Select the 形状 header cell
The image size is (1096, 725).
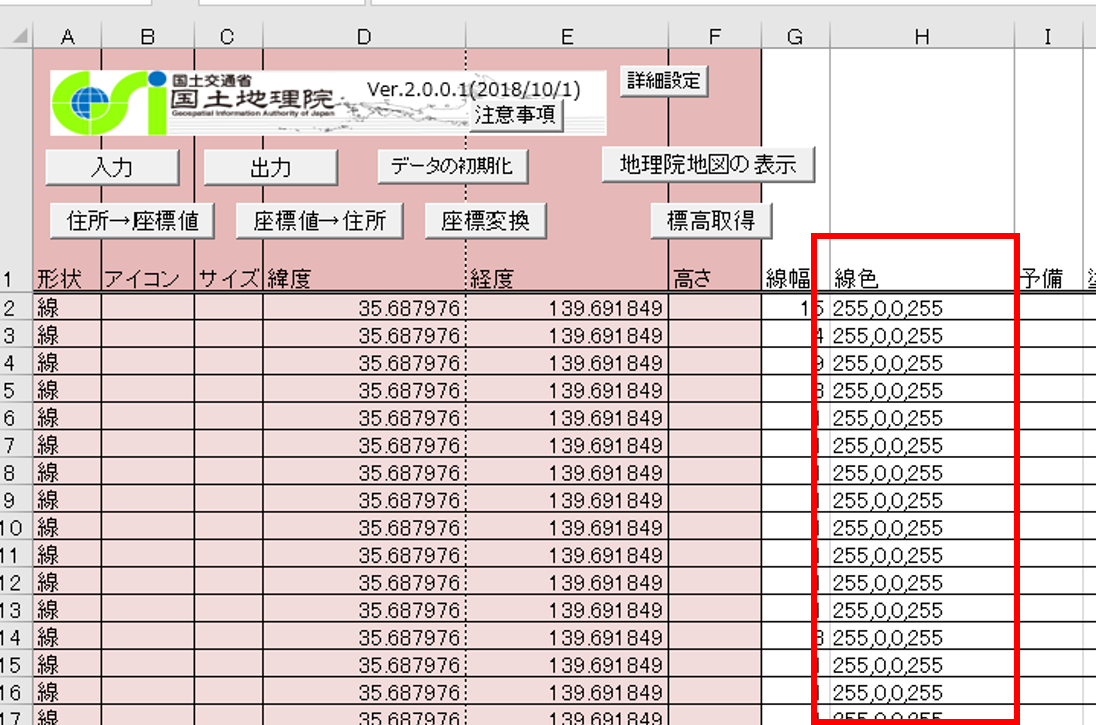(67, 279)
